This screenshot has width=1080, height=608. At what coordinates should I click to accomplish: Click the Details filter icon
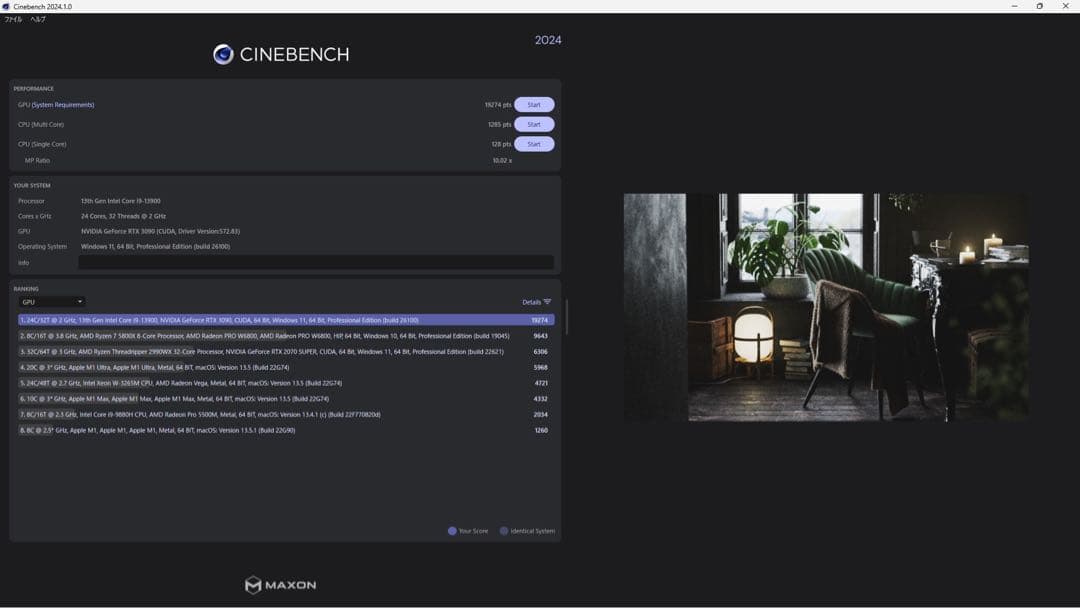(x=547, y=302)
